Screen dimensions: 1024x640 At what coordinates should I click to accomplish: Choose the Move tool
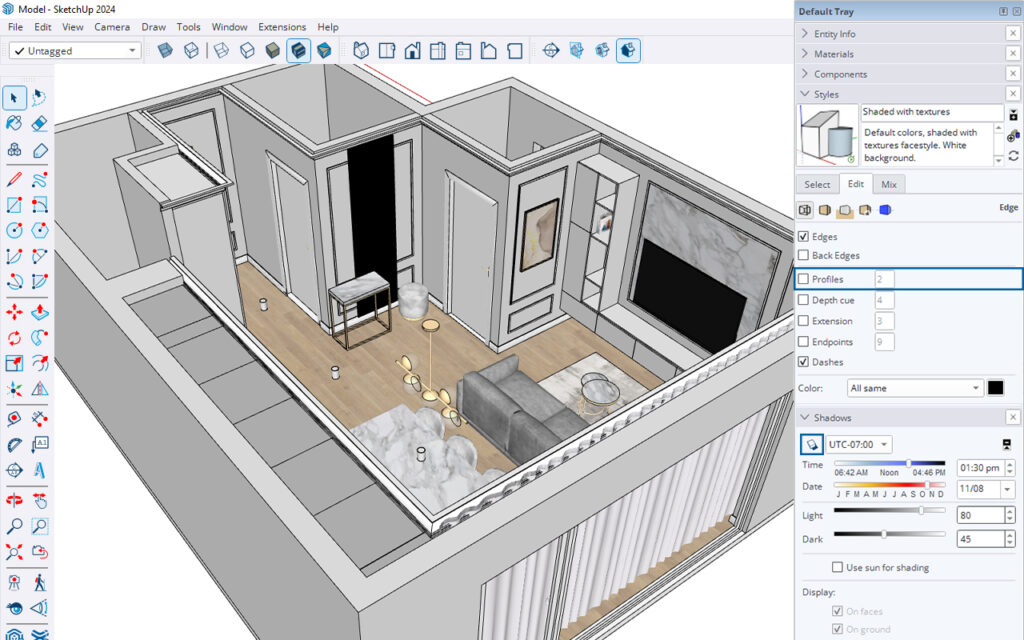14,312
